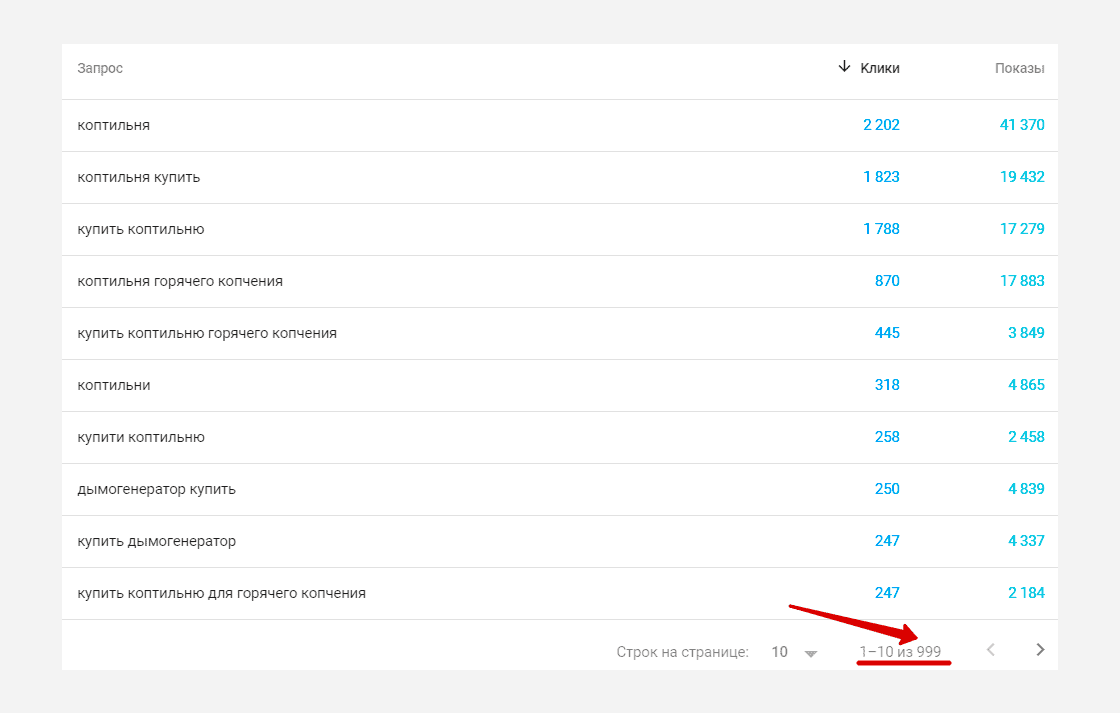
Task: Click the sort arrow next to Клики
Action: [844, 66]
